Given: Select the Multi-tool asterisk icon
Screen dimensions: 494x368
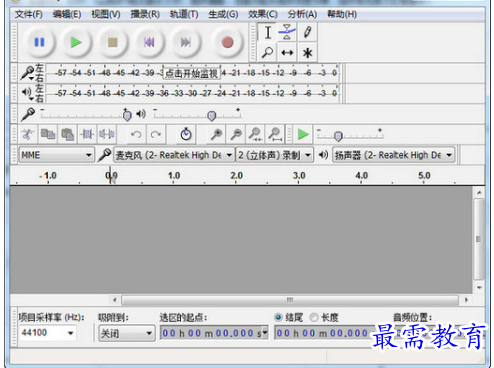Looking at the screenshot, I should pos(307,52).
